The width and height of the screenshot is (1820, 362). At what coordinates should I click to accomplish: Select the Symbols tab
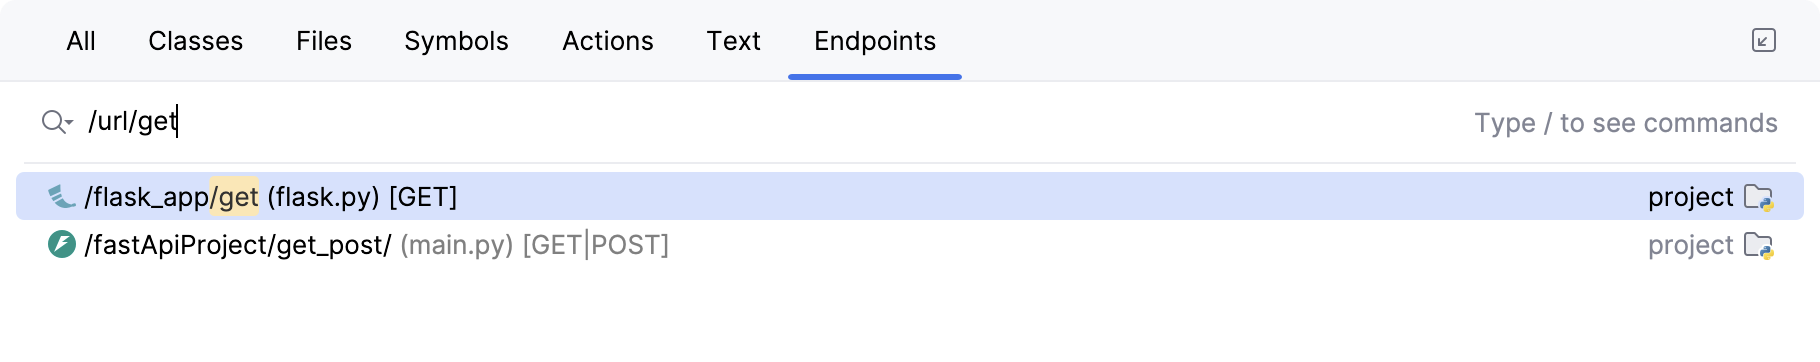[x=456, y=41]
